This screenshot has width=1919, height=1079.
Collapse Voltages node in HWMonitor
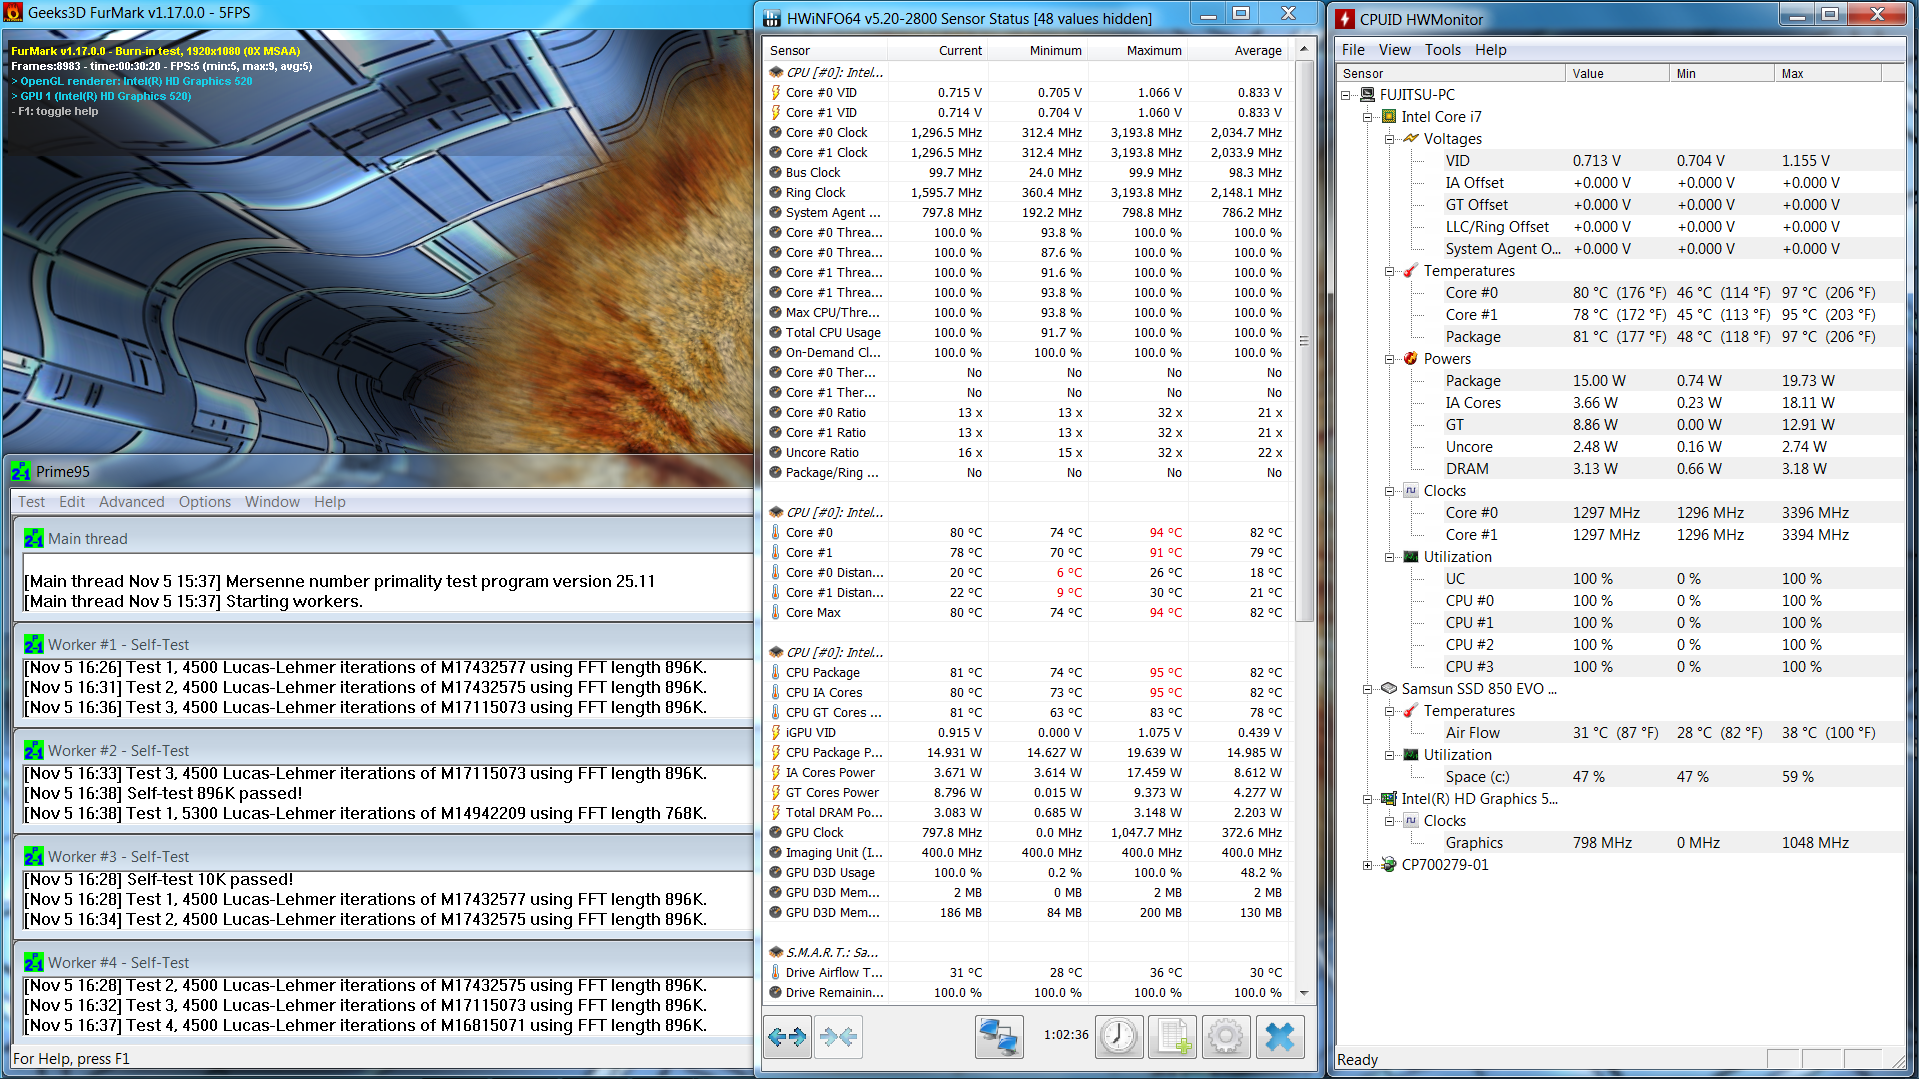point(1390,139)
